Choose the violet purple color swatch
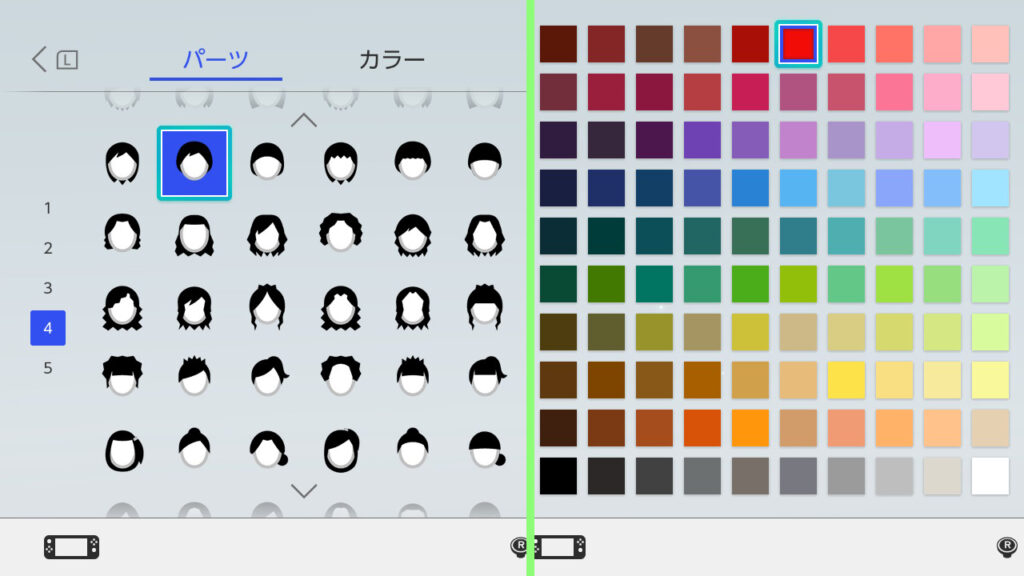 click(x=702, y=140)
